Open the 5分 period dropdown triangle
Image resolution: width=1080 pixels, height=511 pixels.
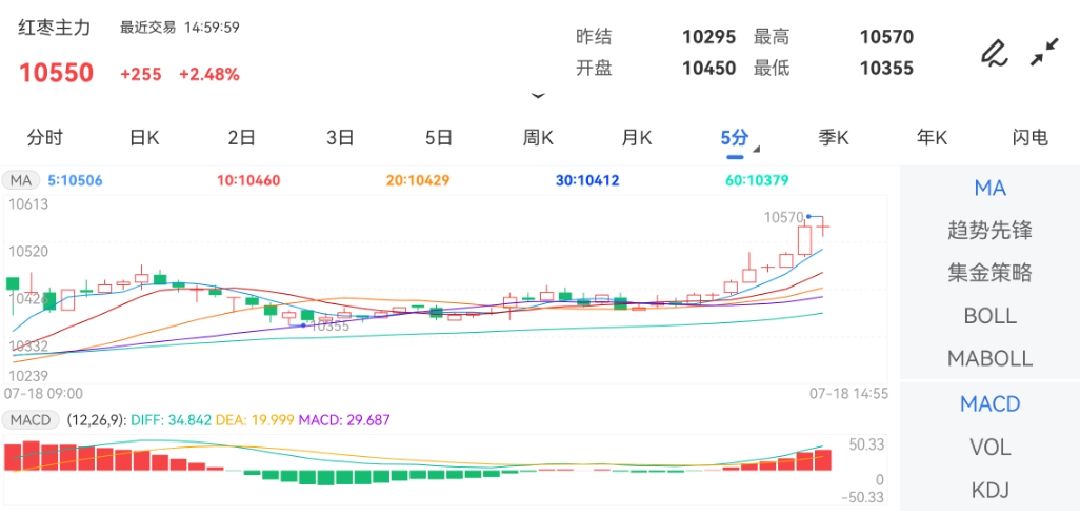756,149
